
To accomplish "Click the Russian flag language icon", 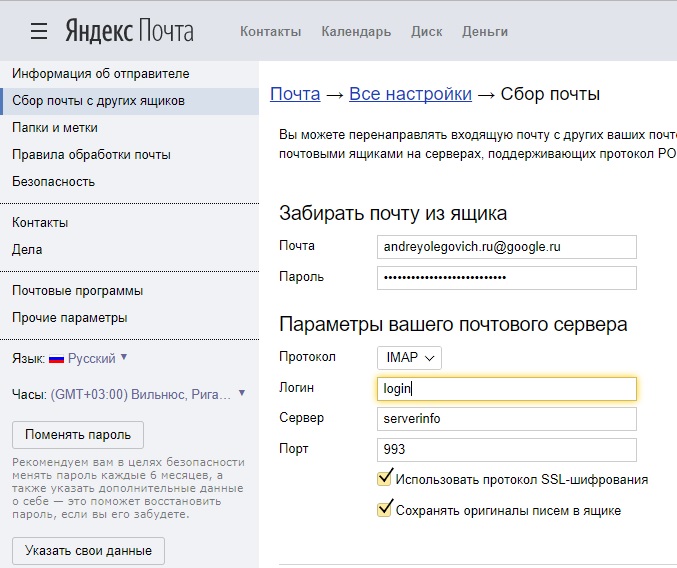I will pos(56,359).
